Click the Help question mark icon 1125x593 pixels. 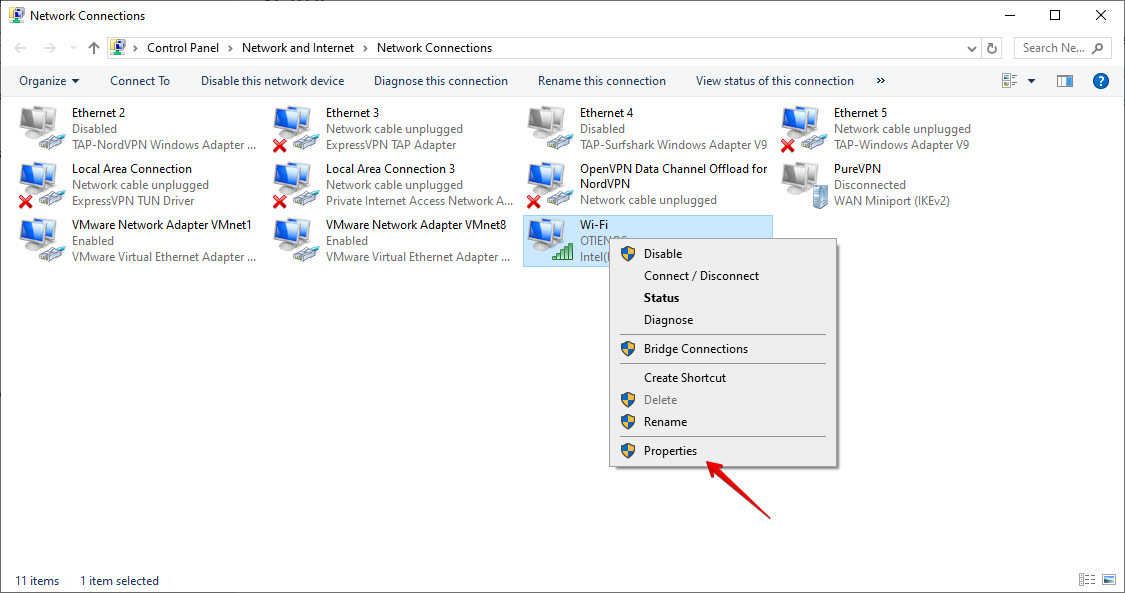click(1100, 81)
